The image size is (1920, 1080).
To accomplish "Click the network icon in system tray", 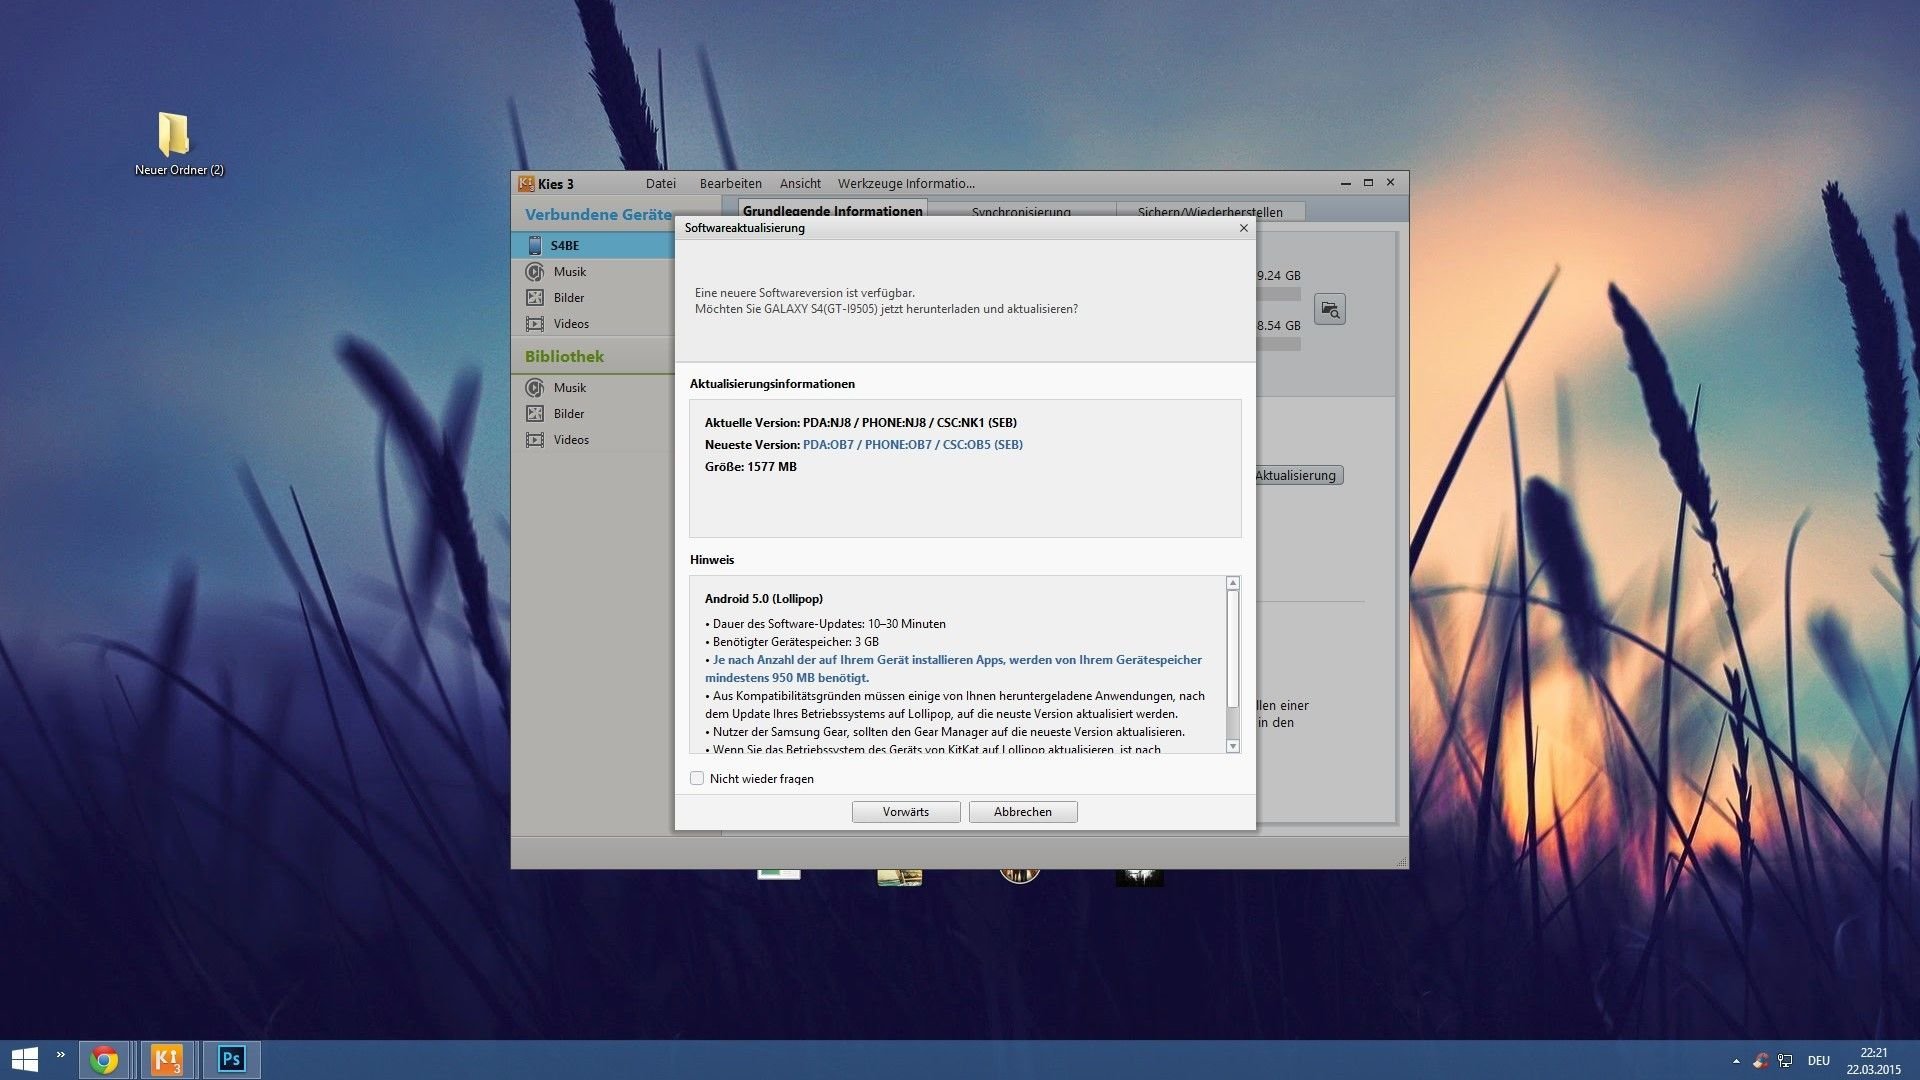I will (x=1785, y=1061).
